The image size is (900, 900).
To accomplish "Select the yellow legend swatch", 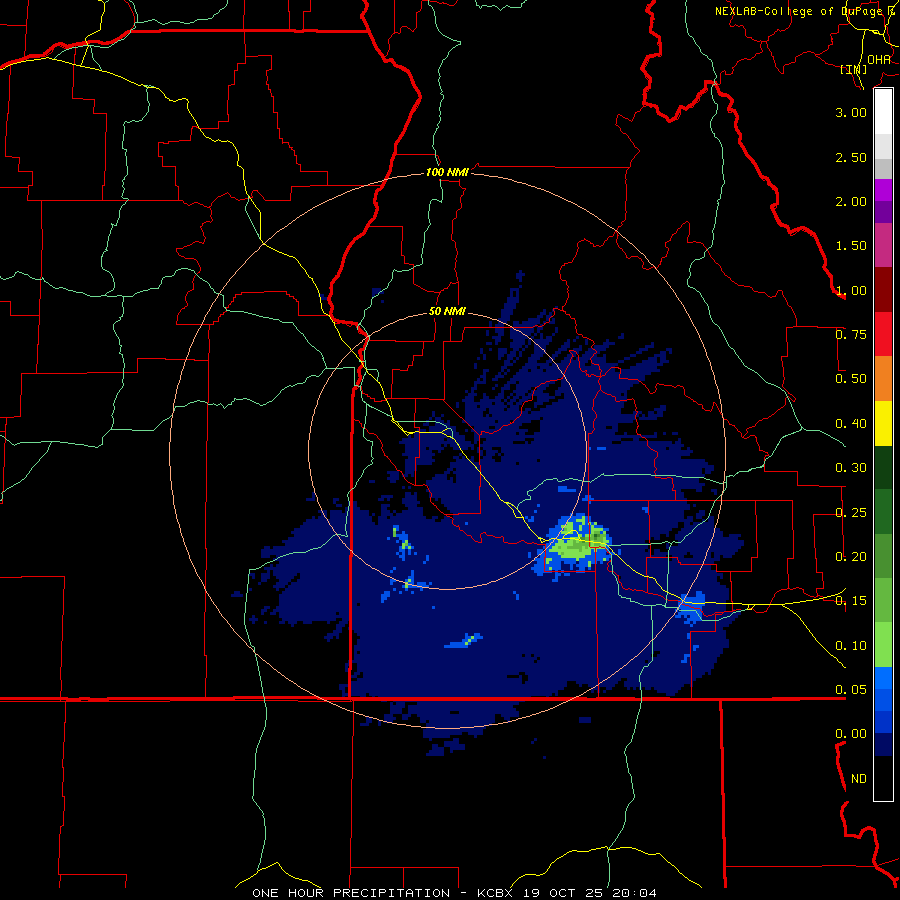I will 883,423.
